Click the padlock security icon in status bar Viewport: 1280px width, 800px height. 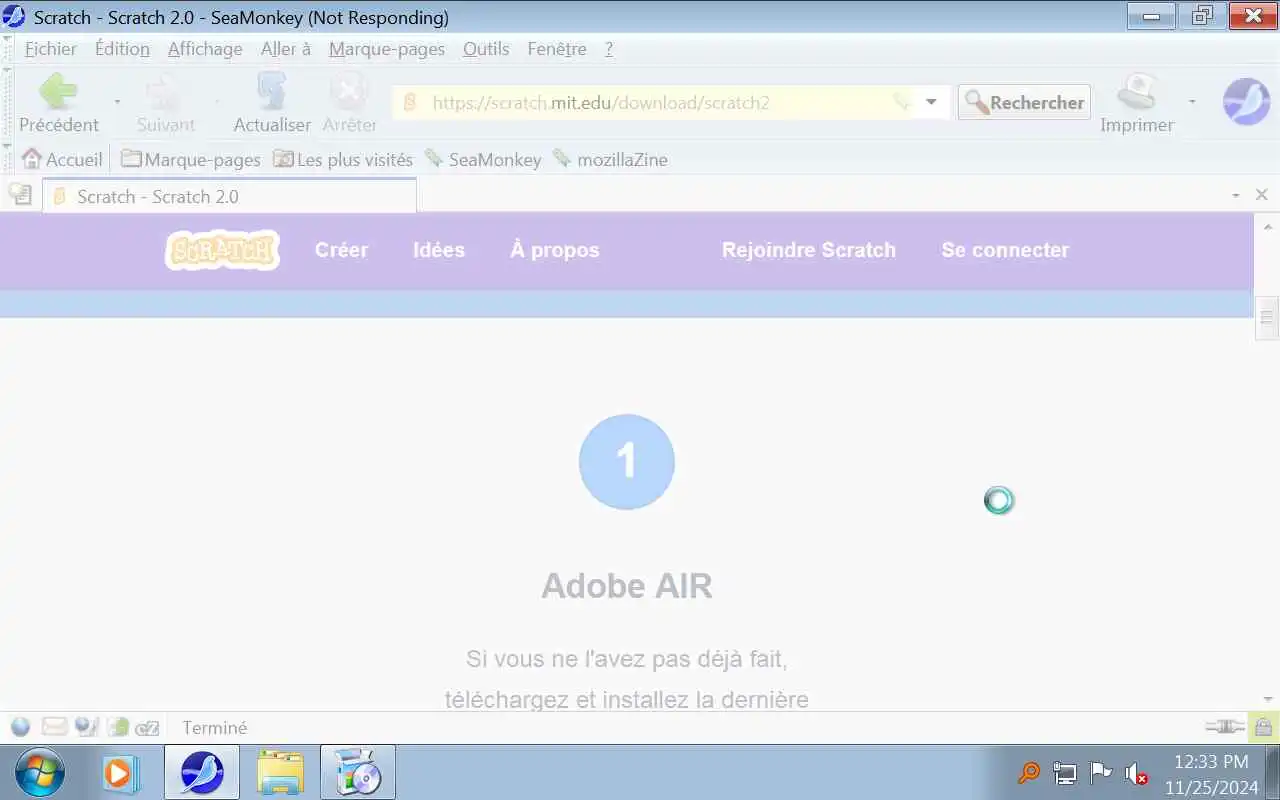(x=1263, y=727)
